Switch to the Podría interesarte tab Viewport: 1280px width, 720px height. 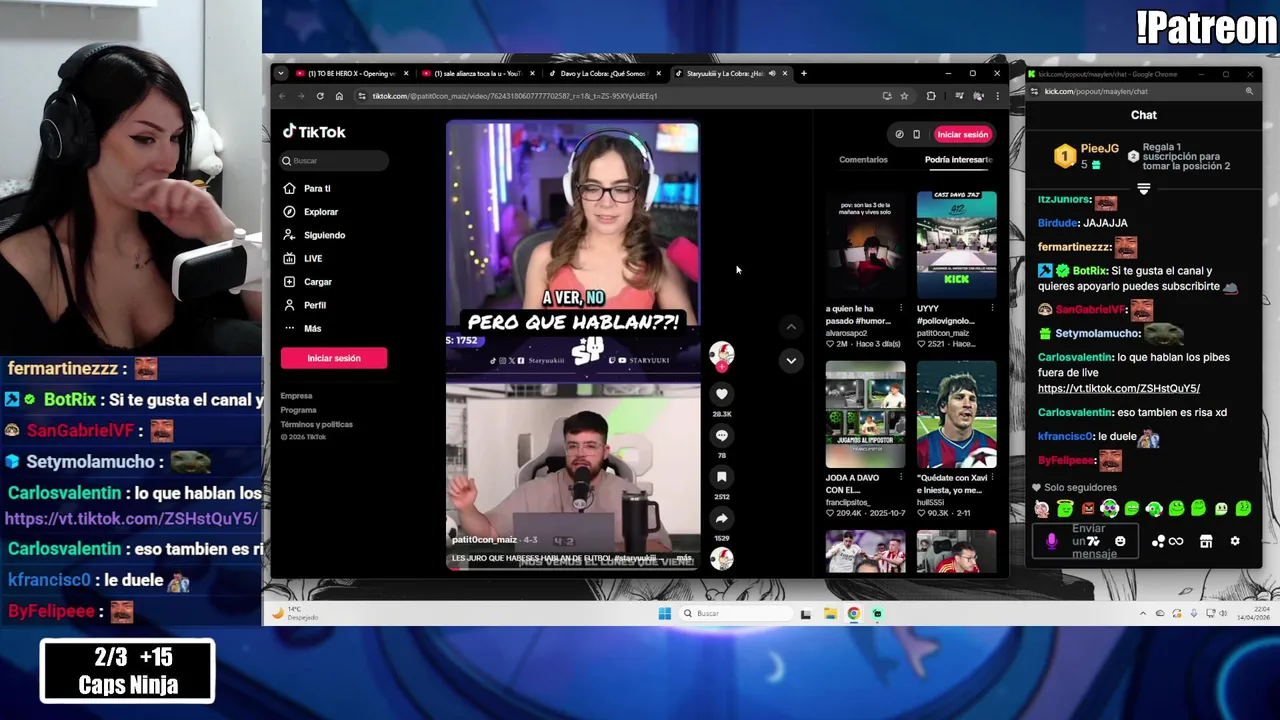point(958,160)
